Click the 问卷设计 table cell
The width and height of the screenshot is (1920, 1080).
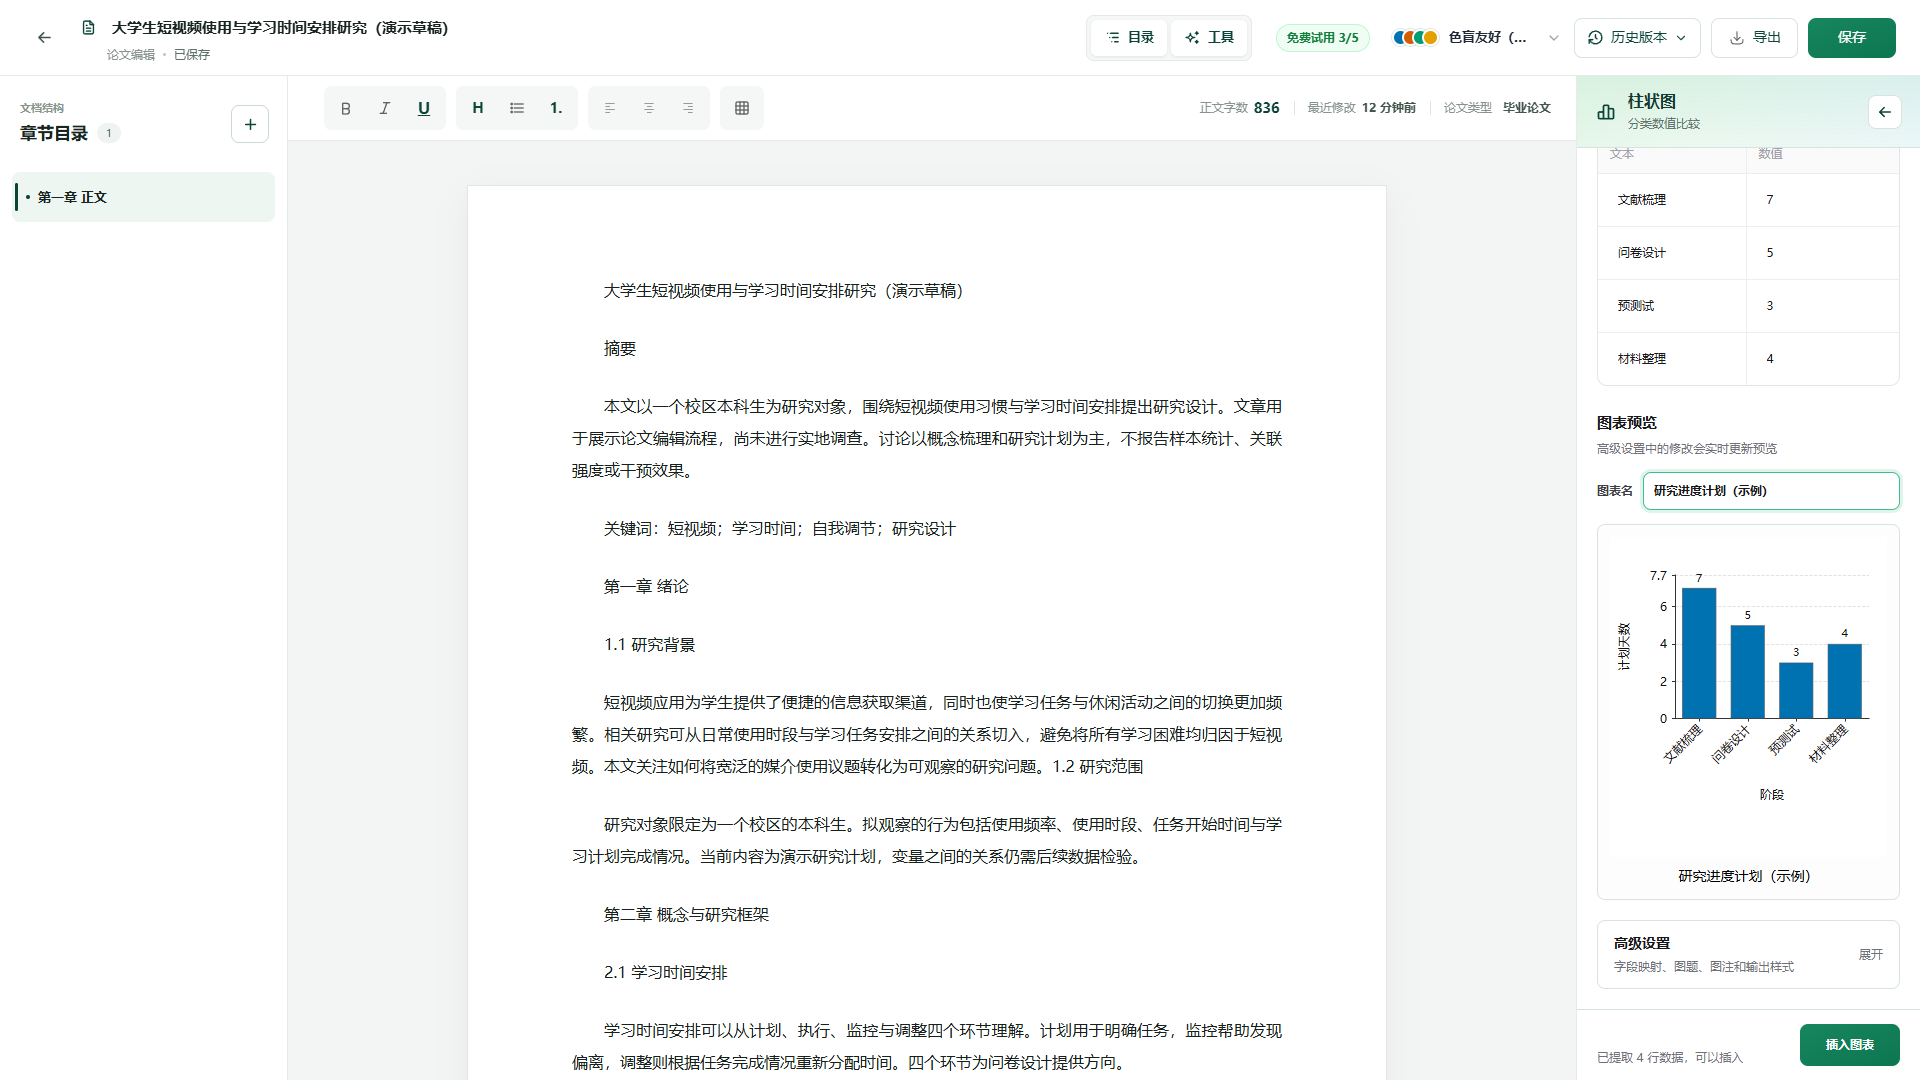(1672, 253)
